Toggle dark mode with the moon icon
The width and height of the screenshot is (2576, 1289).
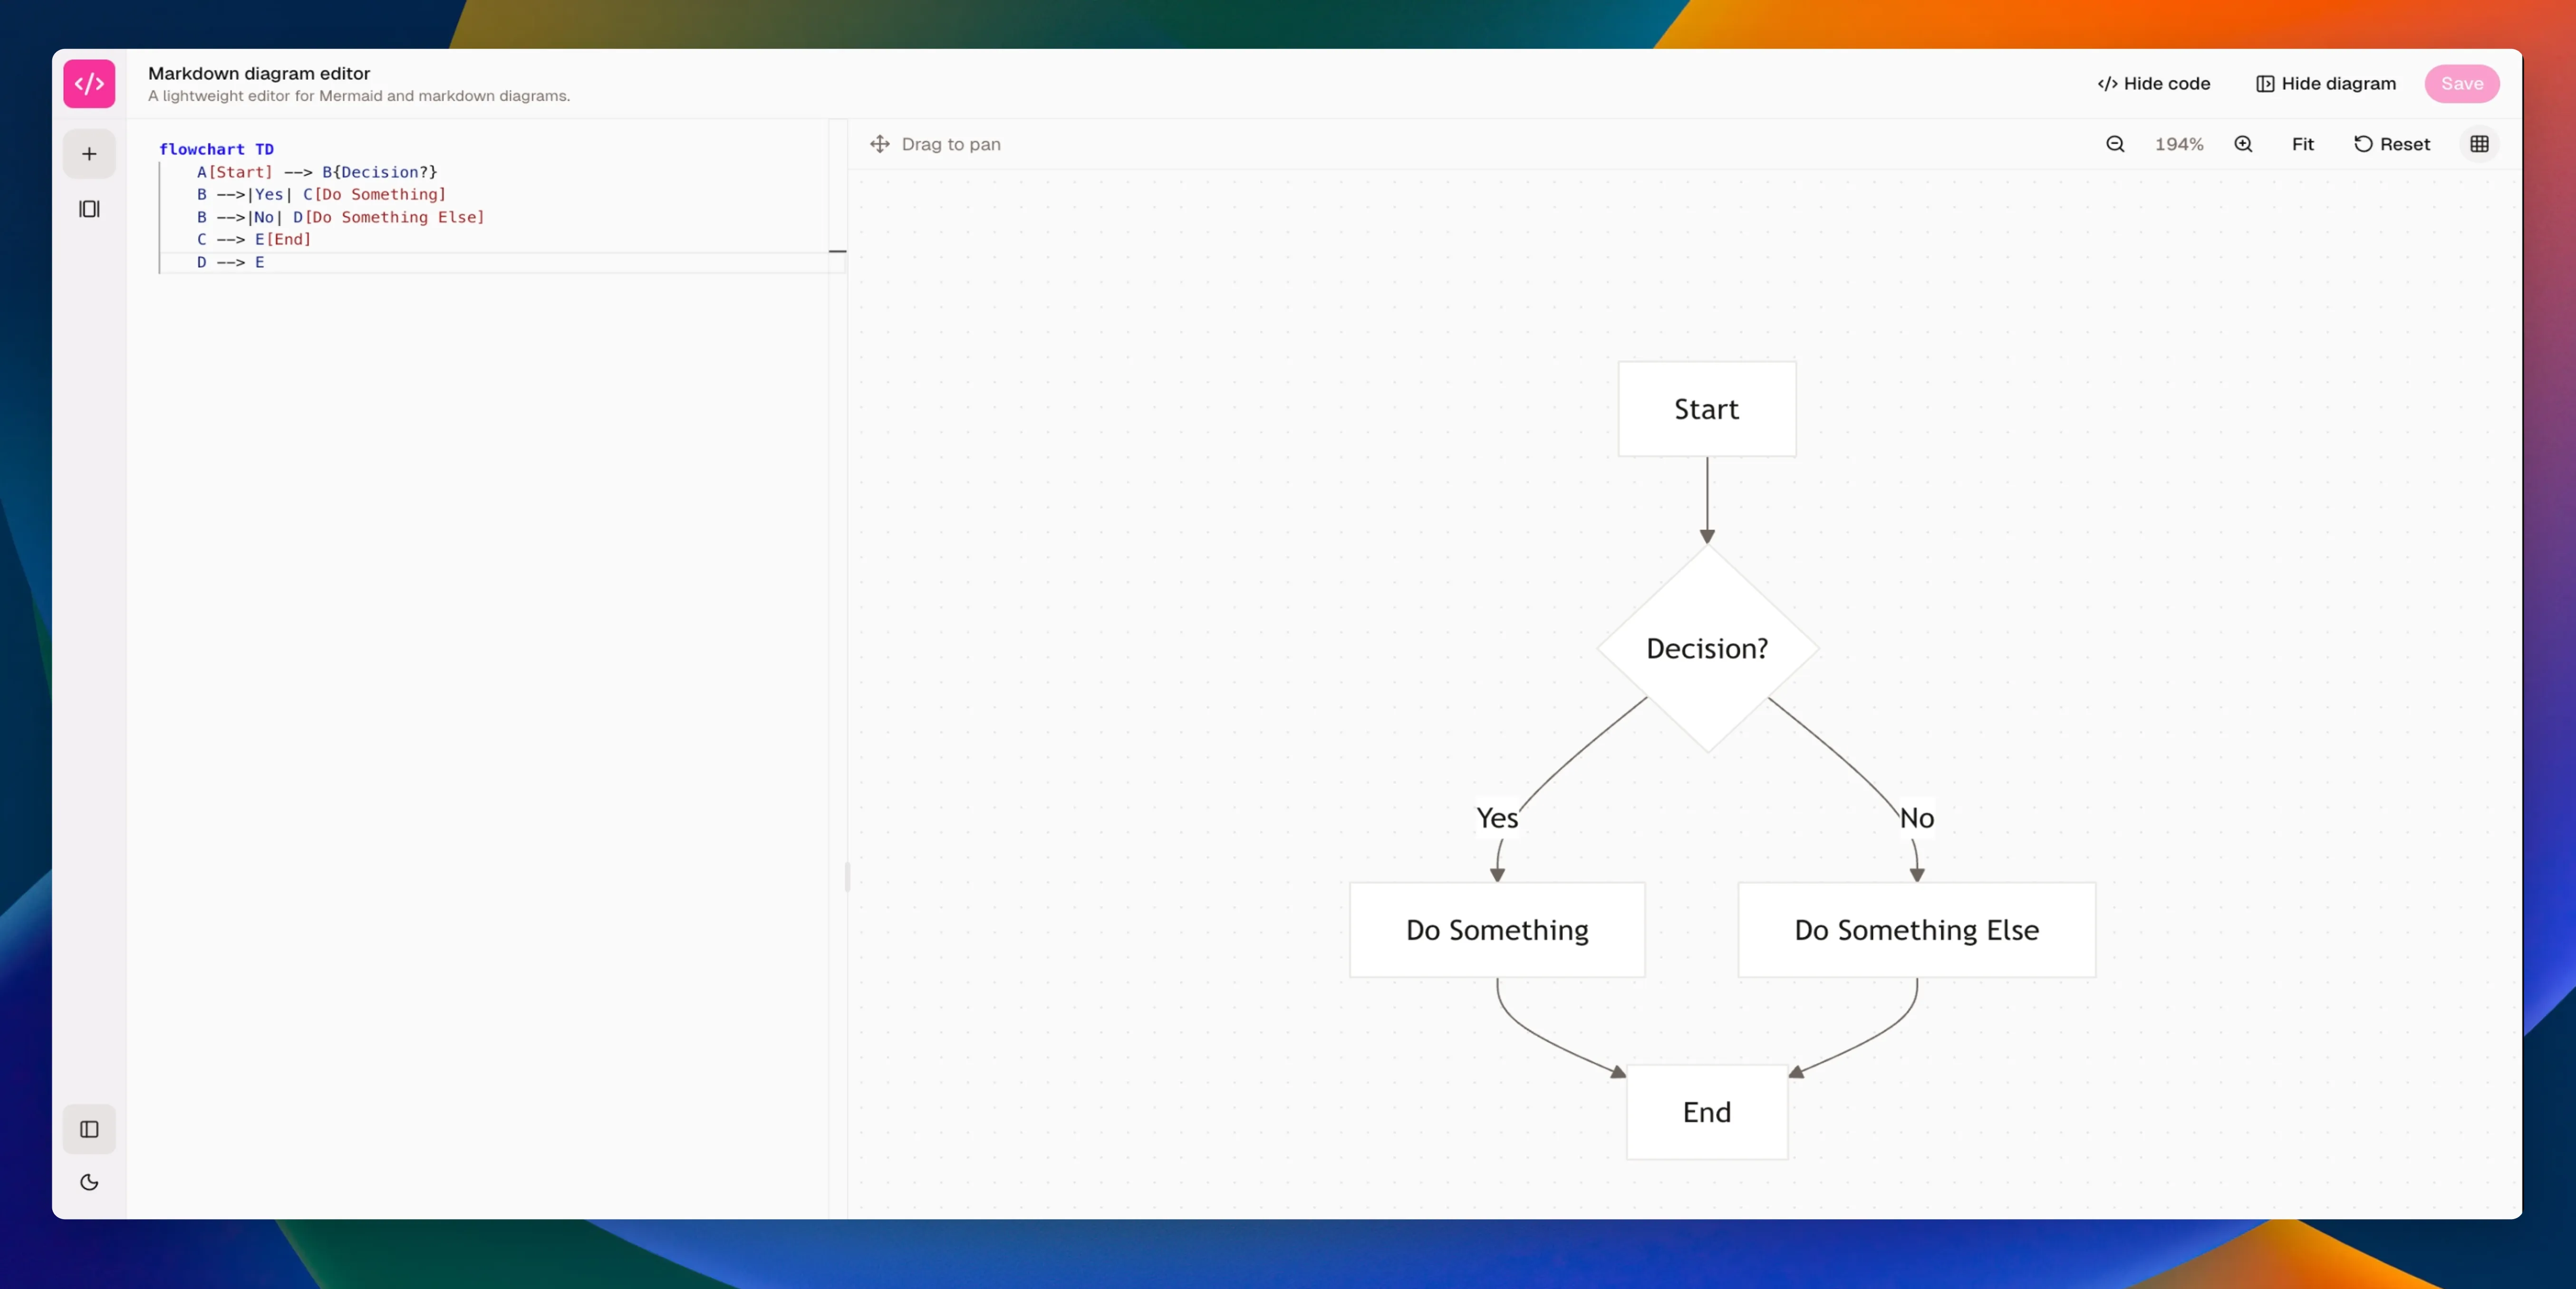[x=89, y=1183]
